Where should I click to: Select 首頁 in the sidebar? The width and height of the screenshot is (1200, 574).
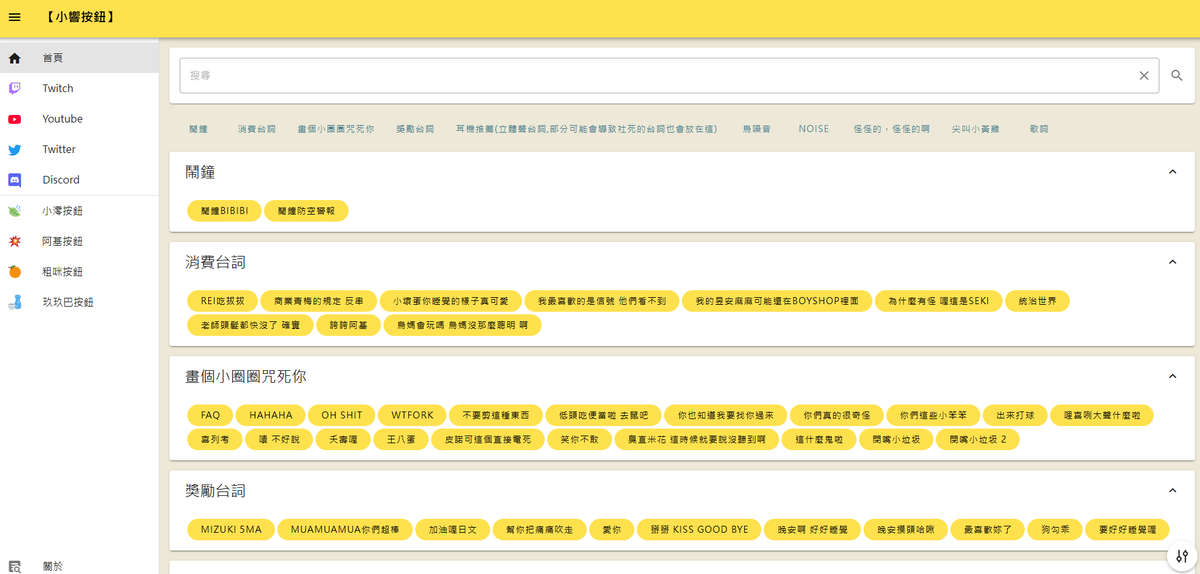(x=79, y=58)
